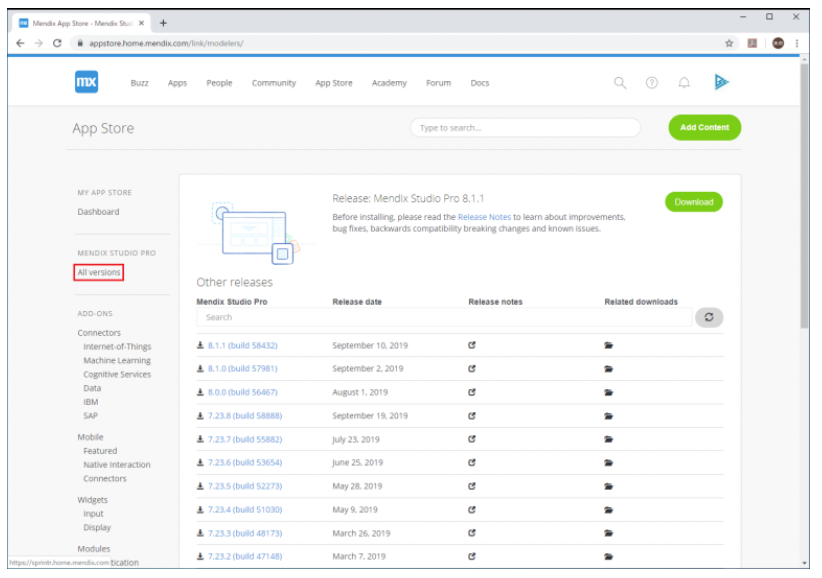Viewport: 822px width, 578px height.
Task: Open Machine Learning category
Action: click(x=117, y=361)
